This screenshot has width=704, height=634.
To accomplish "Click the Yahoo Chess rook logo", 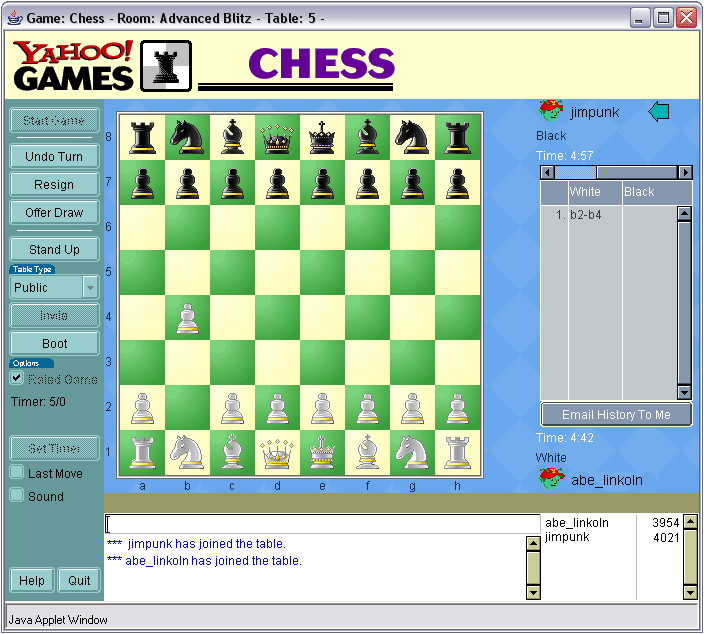I will [x=166, y=66].
